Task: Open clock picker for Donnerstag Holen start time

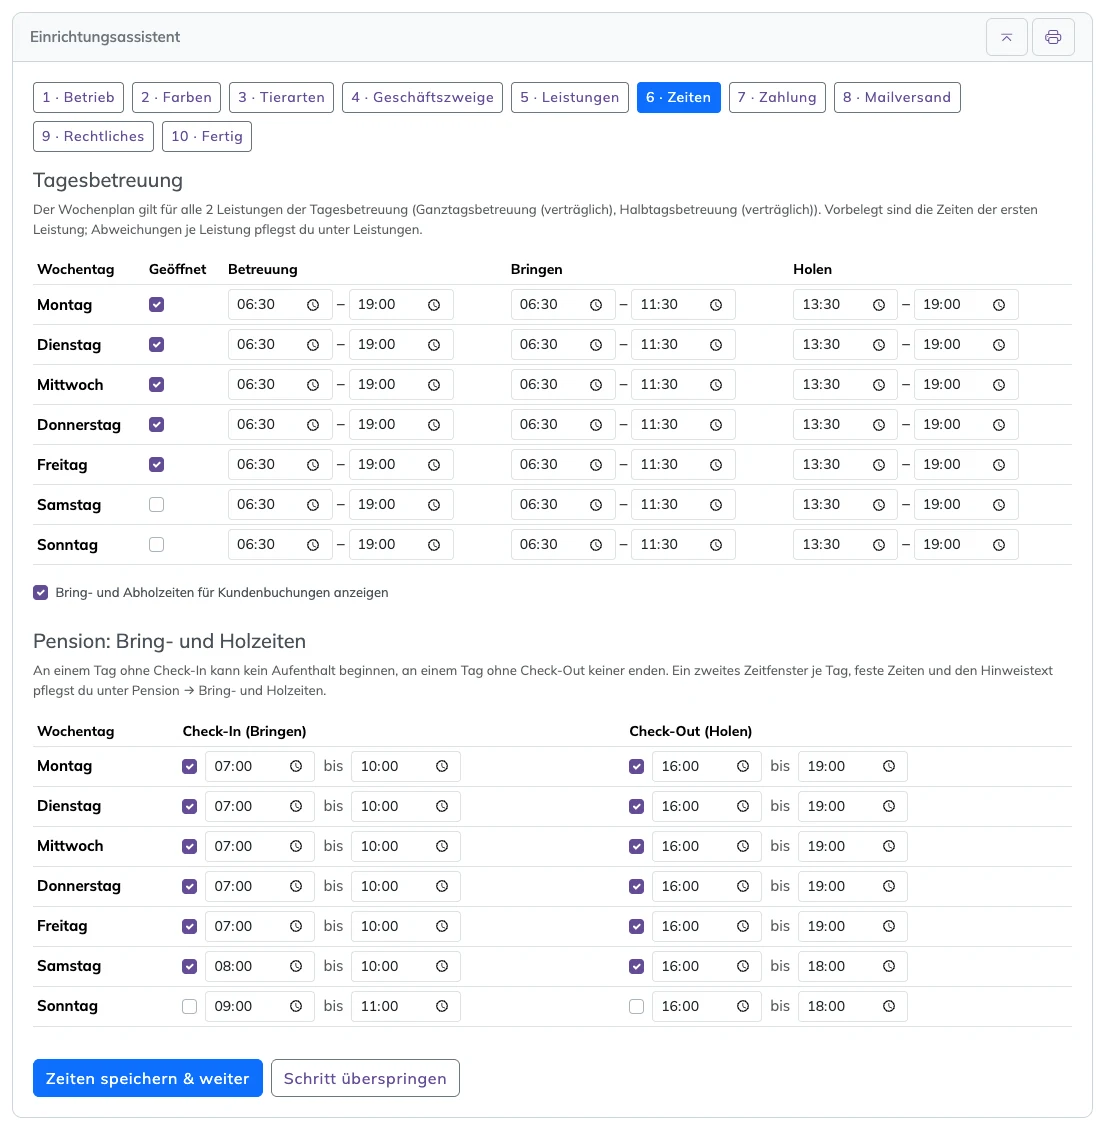Action: [x=879, y=425]
